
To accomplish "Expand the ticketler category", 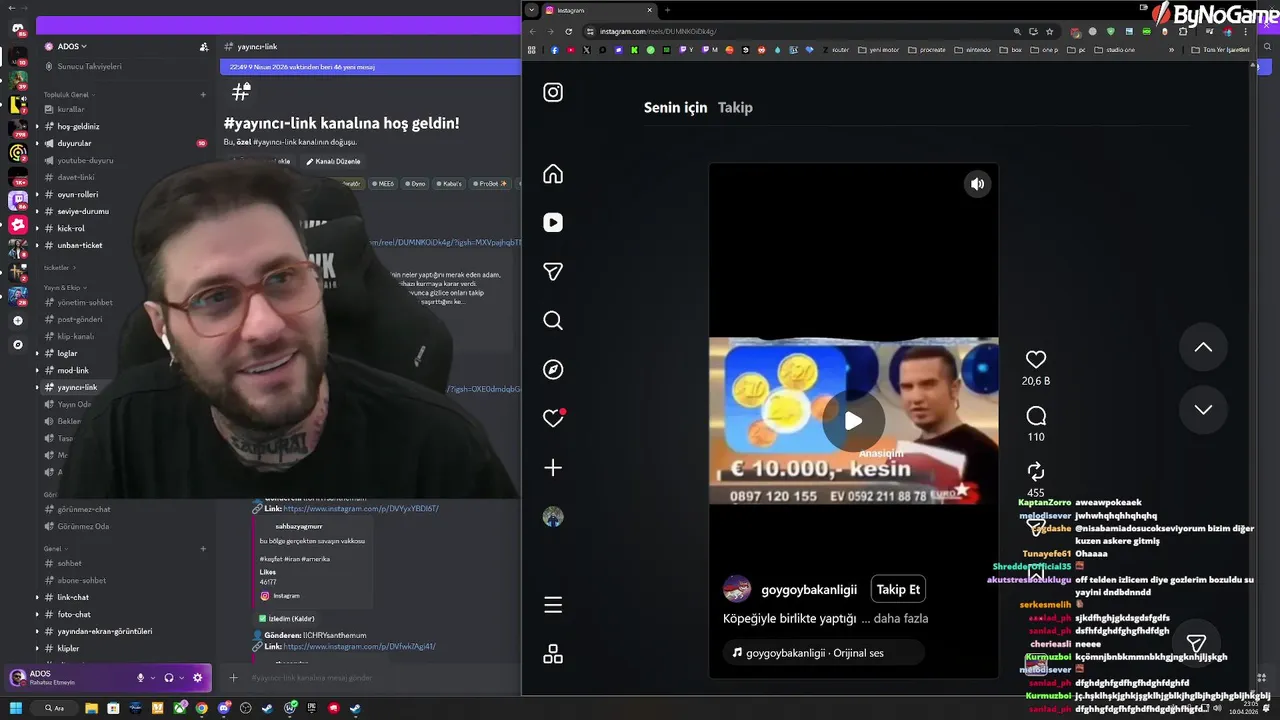I will [x=58, y=267].
